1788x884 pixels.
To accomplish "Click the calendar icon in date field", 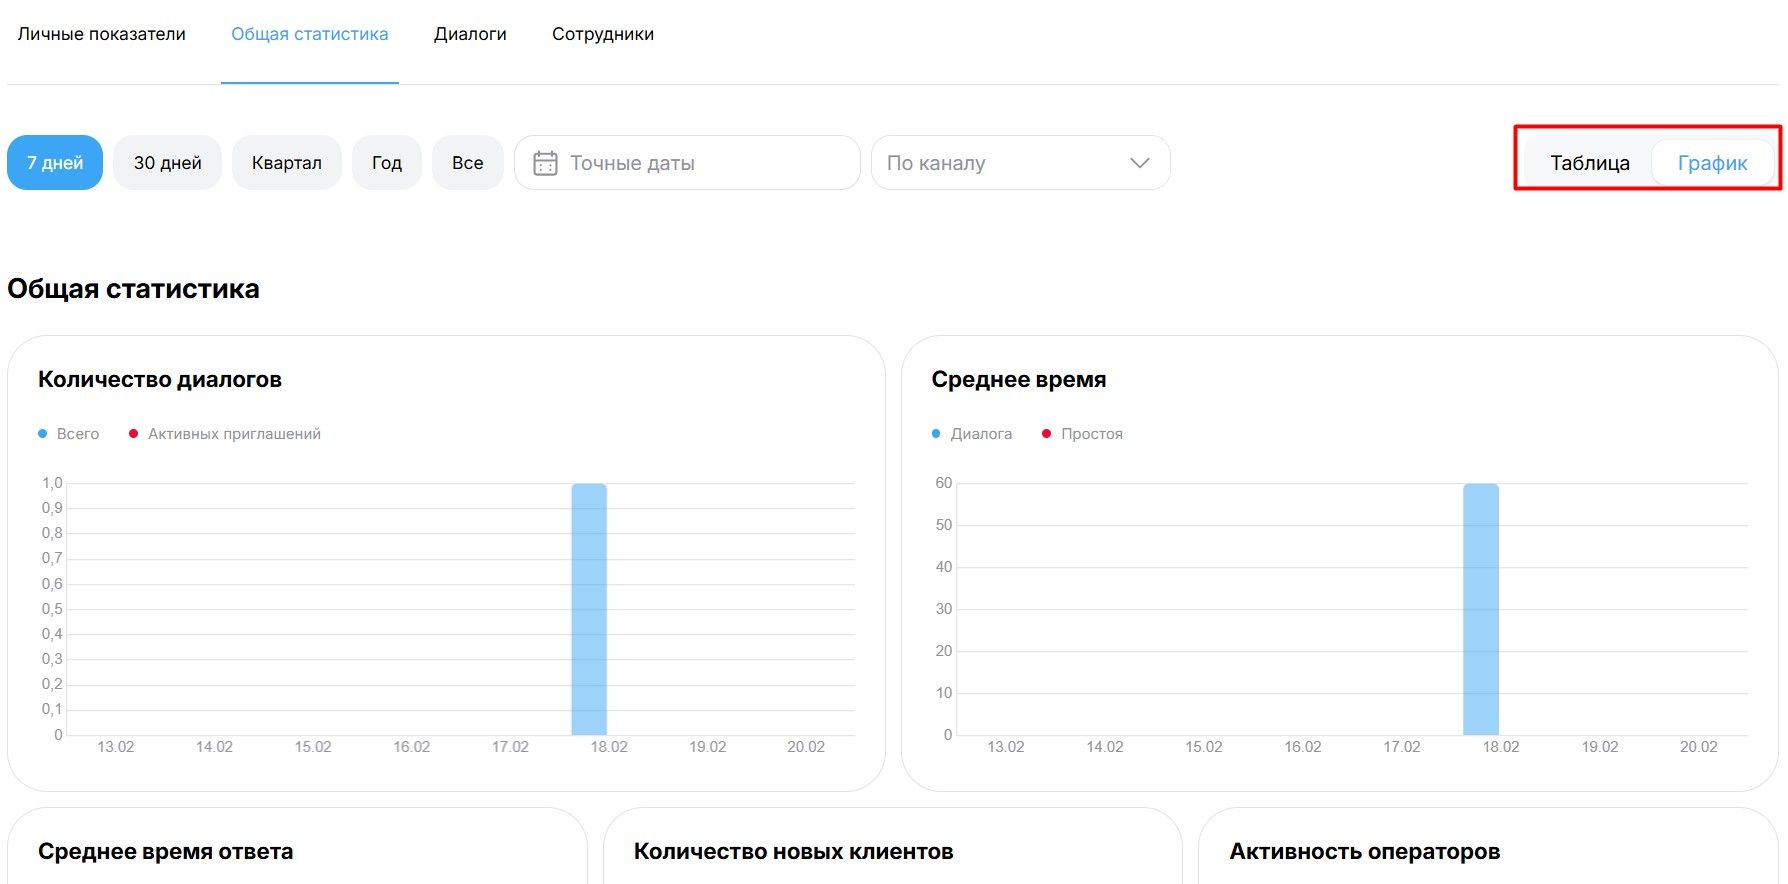I will click(545, 163).
